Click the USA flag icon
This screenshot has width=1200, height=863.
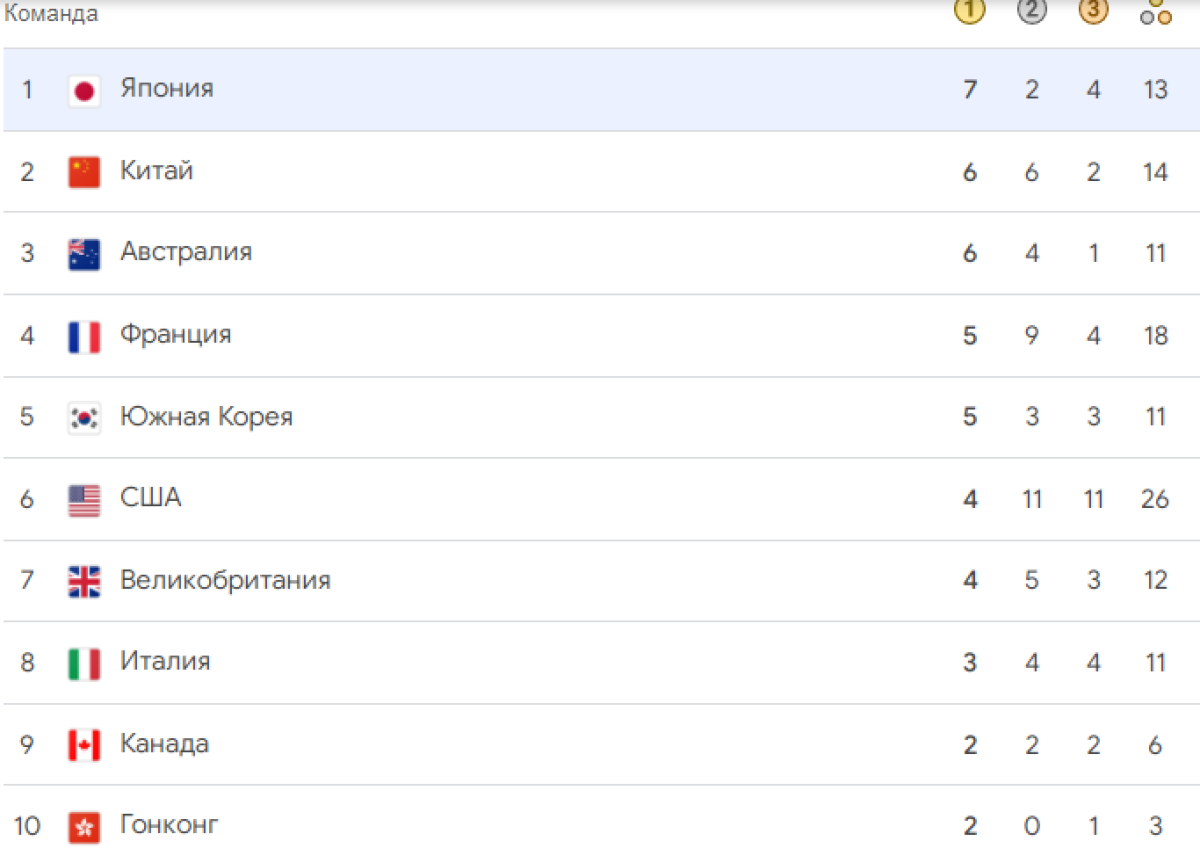coord(84,500)
